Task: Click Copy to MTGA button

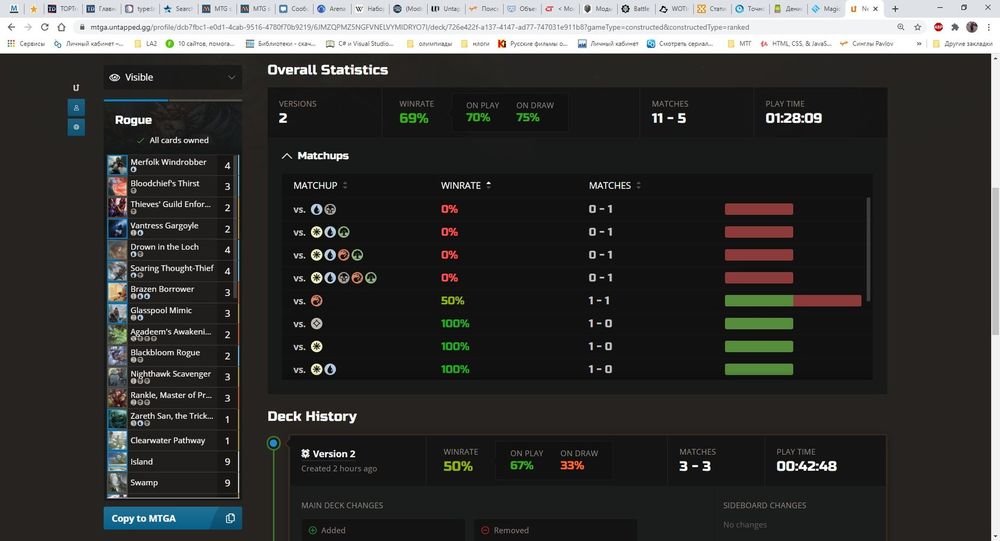Action: pyautogui.click(x=172, y=518)
